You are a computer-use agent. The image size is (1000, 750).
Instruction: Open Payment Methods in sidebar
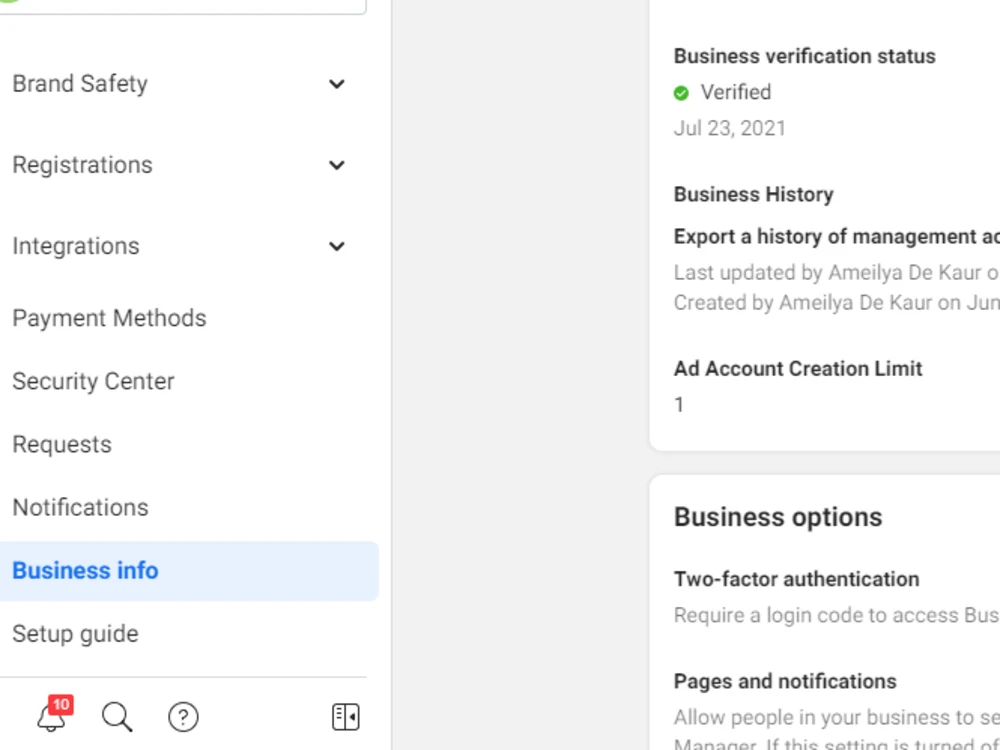pyautogui.click(x=109, y=318)
